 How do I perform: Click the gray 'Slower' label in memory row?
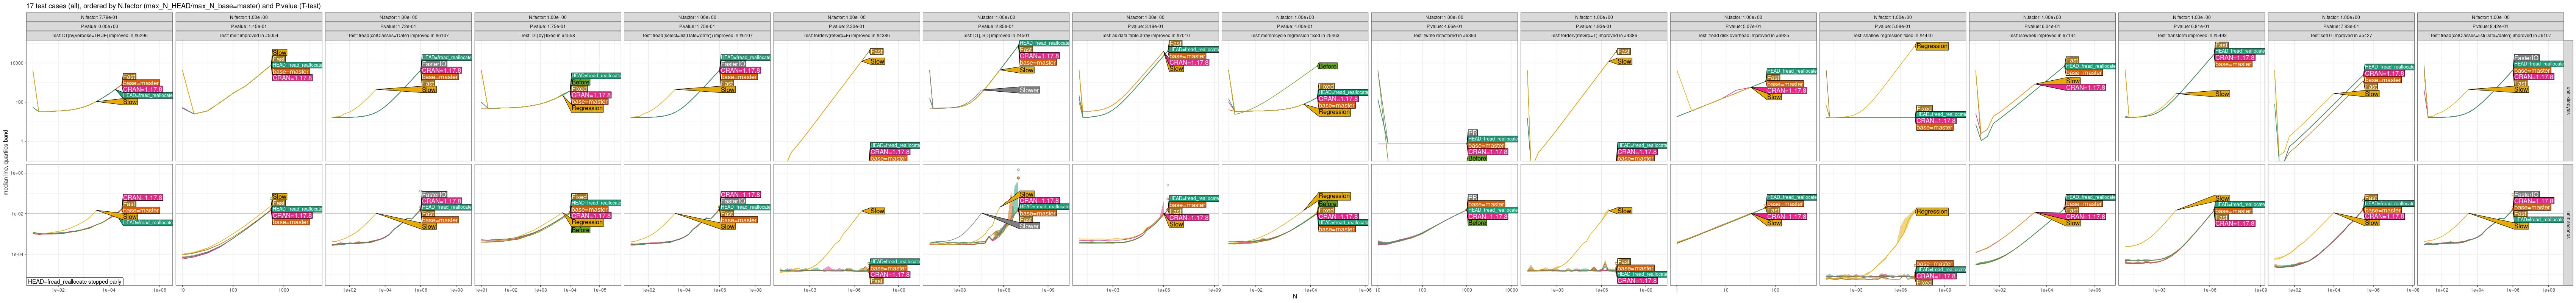click(1028, 90)
